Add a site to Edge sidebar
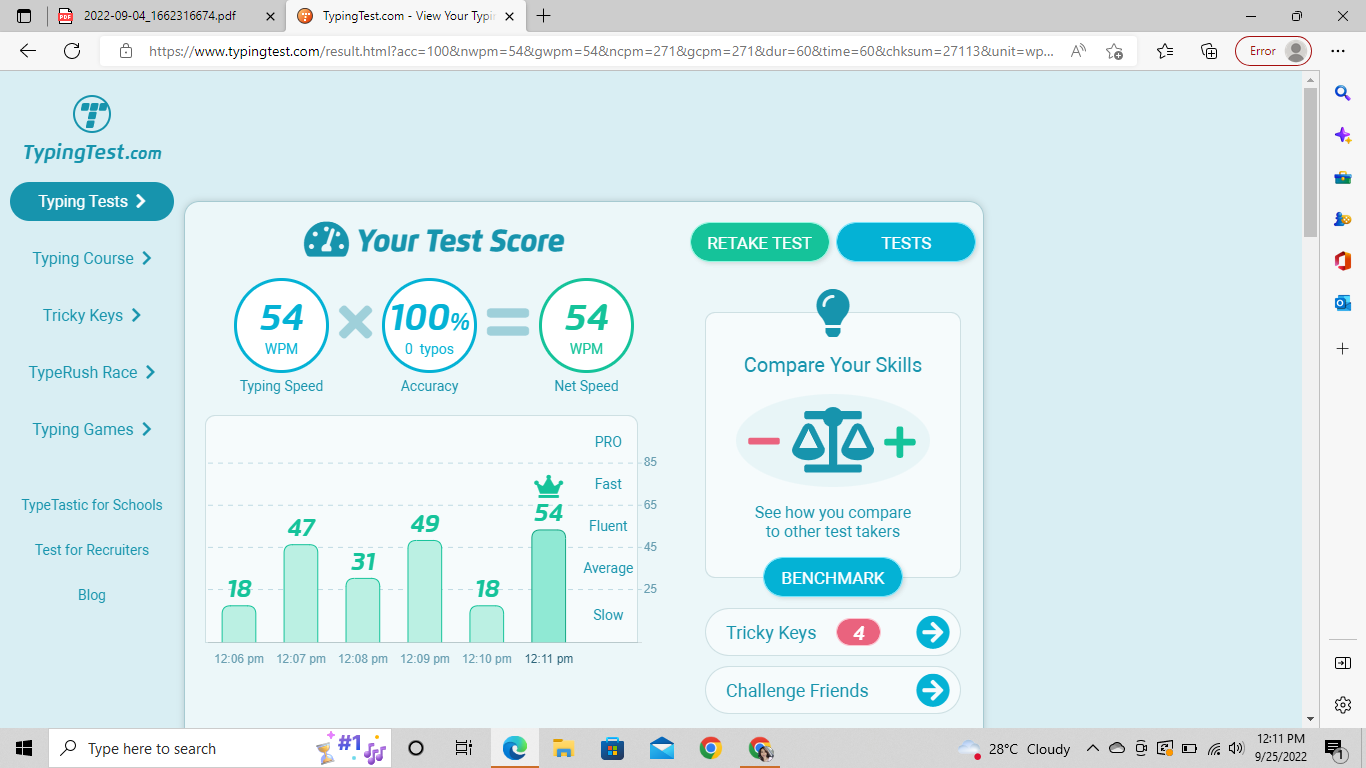 pos(1343,348)
